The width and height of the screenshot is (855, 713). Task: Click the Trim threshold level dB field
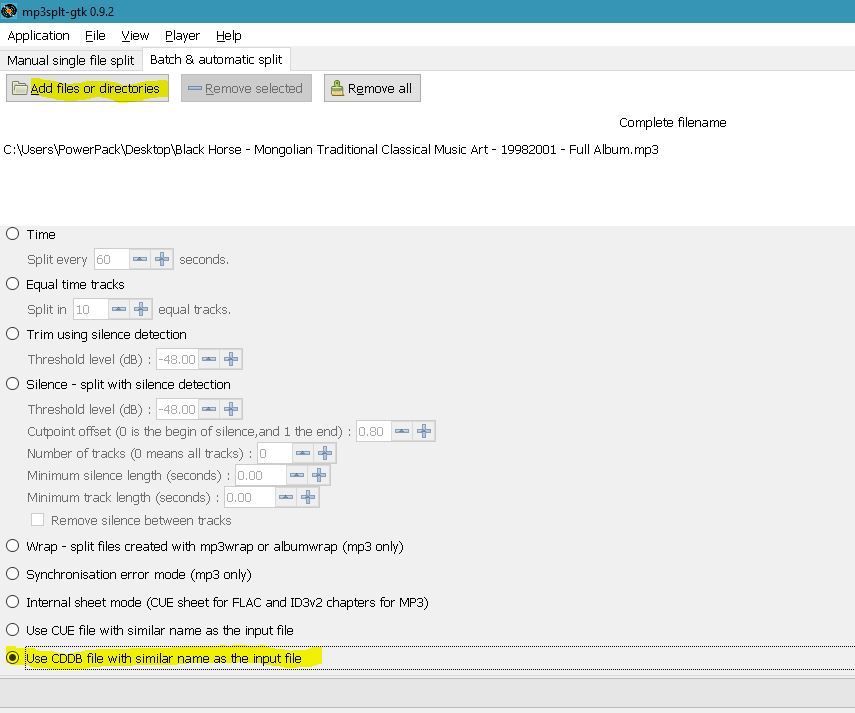[x=177, y=360]
